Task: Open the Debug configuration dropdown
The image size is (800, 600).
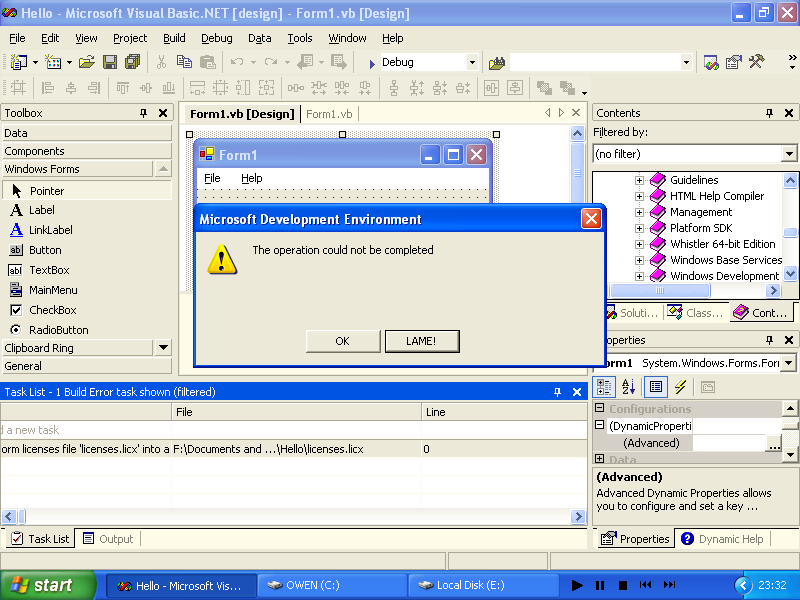Action: 472,62
